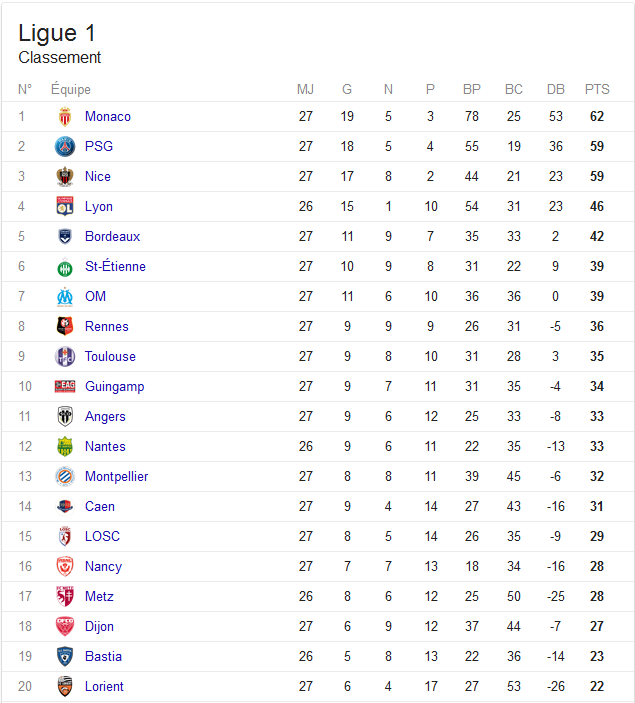Click the AS Monaco club crest
The width and height of the screenshot is (635, 703).
(x=65, y=117)
